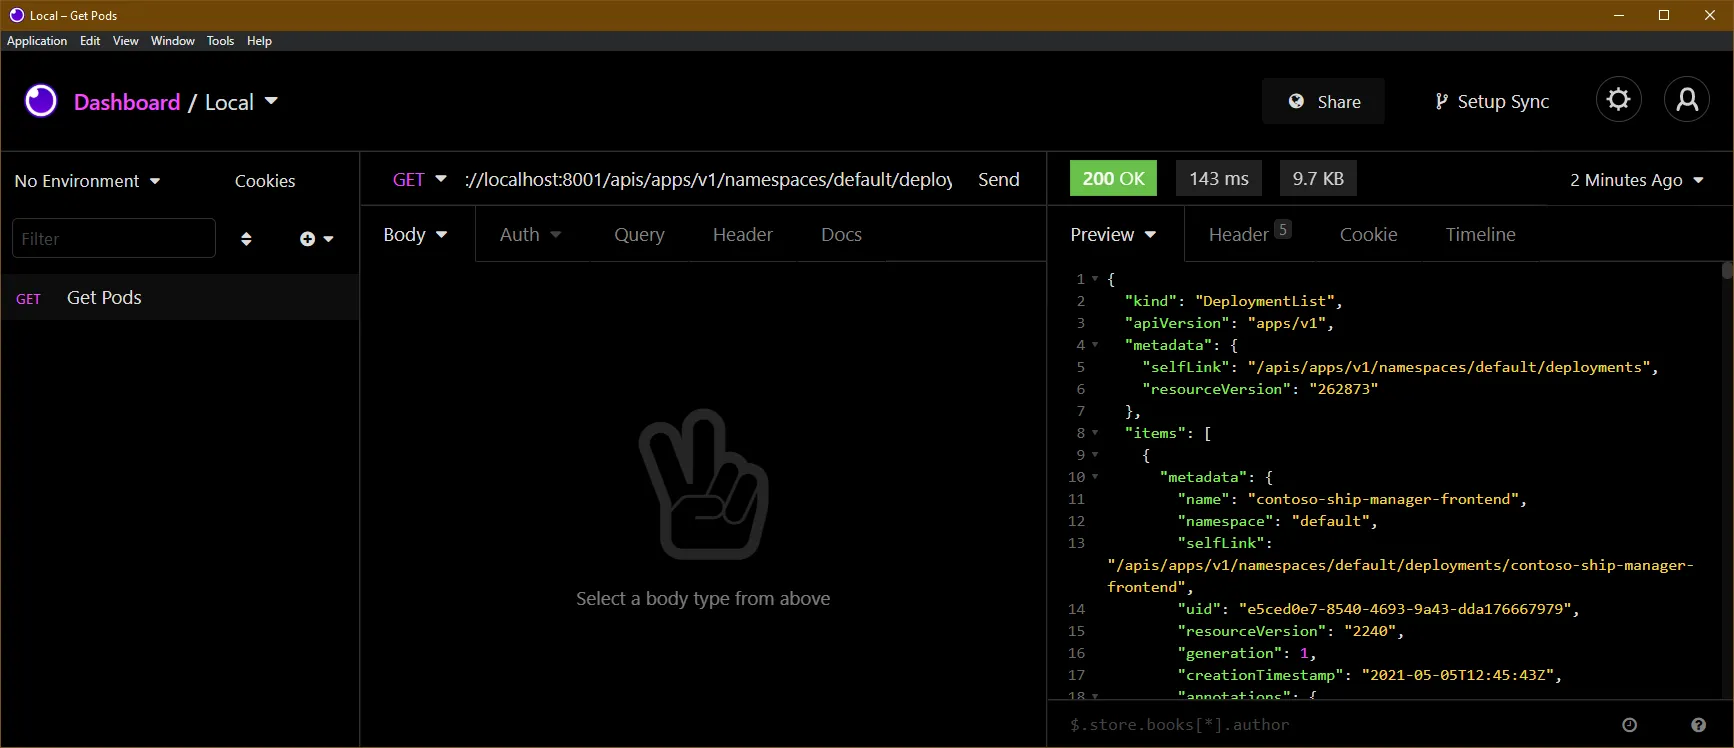Open the GET method dropdown
The image size is (1734, 748).
[x=419, y=179]
